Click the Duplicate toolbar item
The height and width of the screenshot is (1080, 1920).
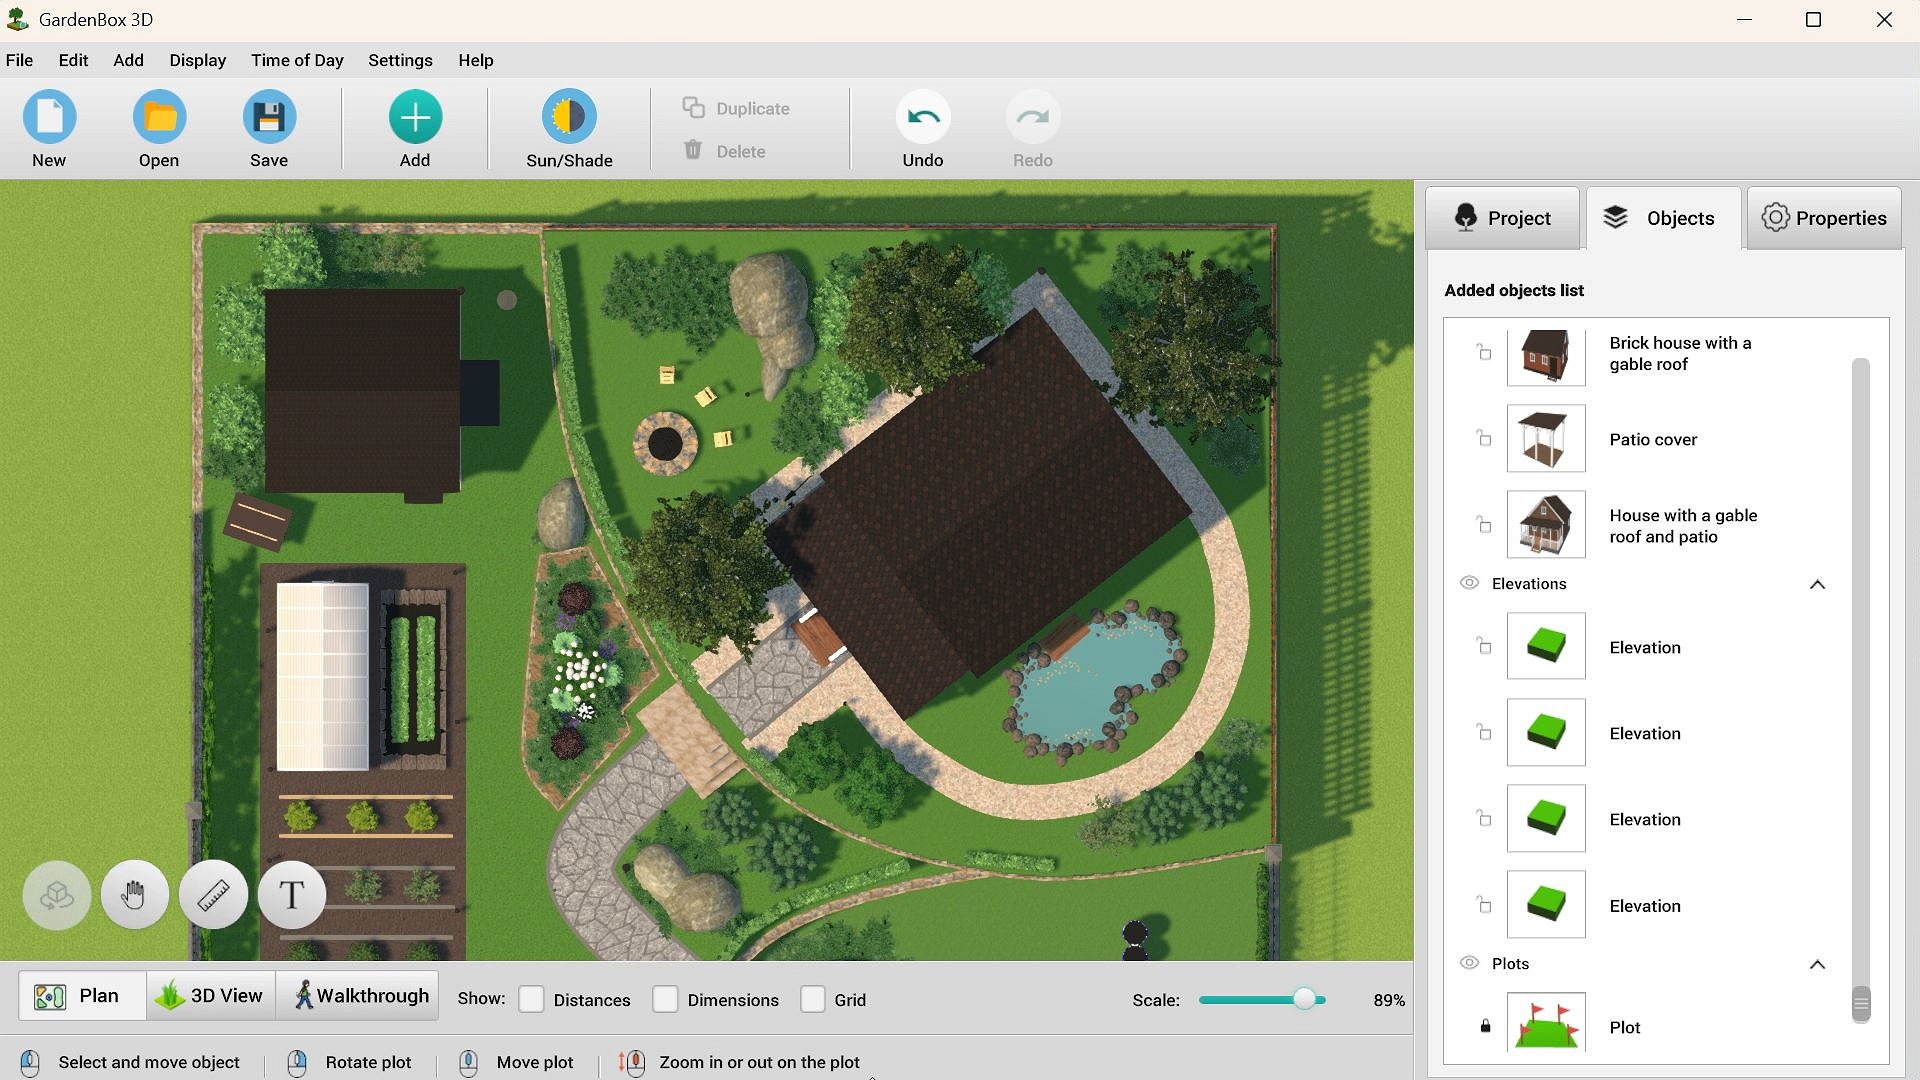point(736,108)
